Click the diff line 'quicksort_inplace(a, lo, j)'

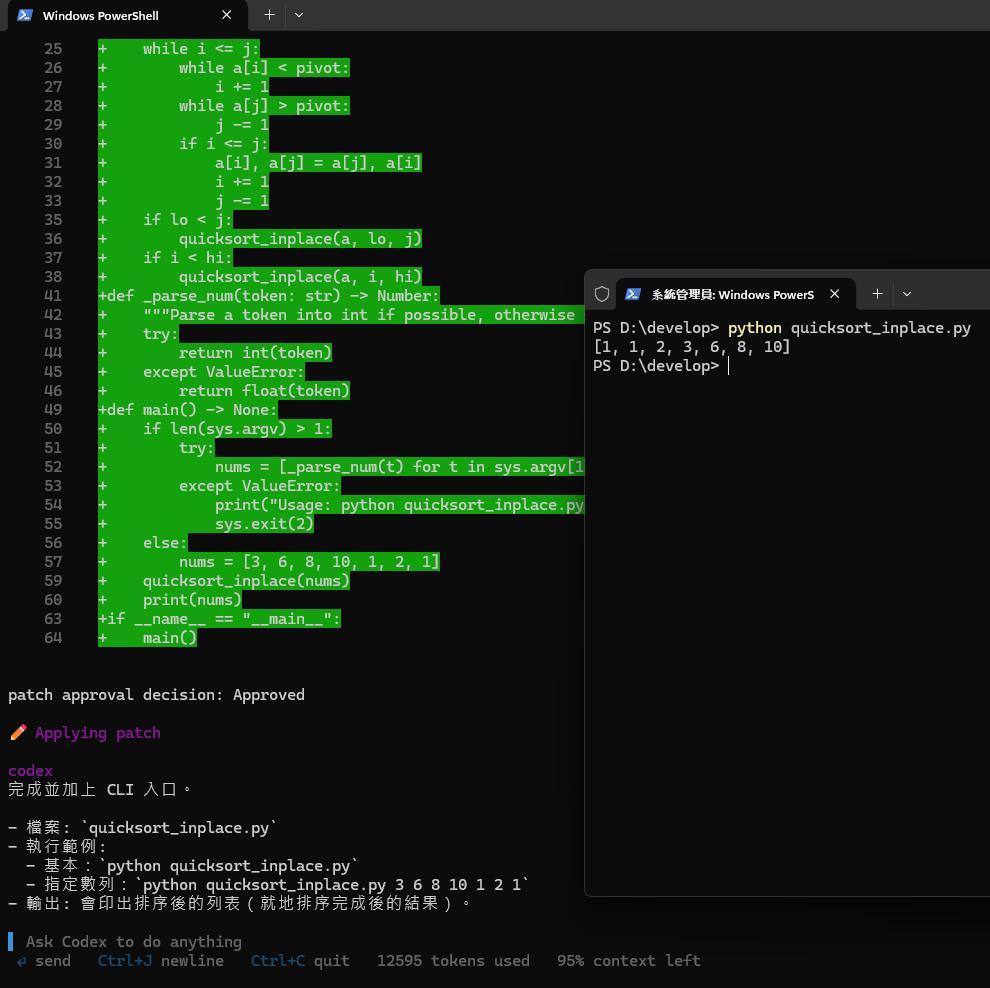click(300, 239)
